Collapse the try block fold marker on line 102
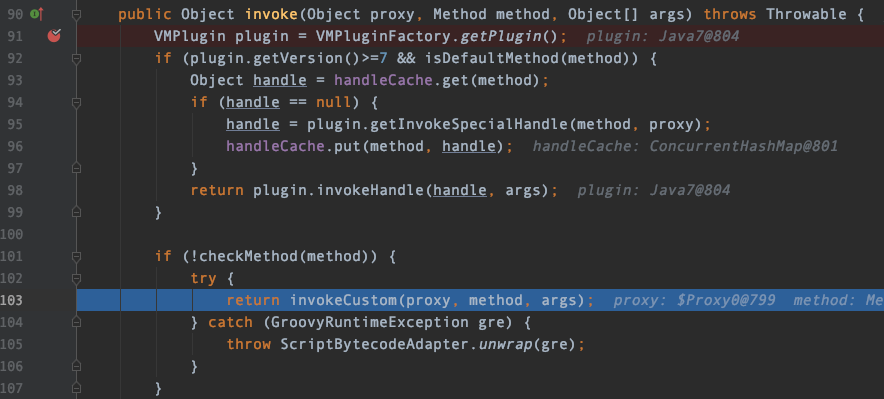 coord(77,278)
